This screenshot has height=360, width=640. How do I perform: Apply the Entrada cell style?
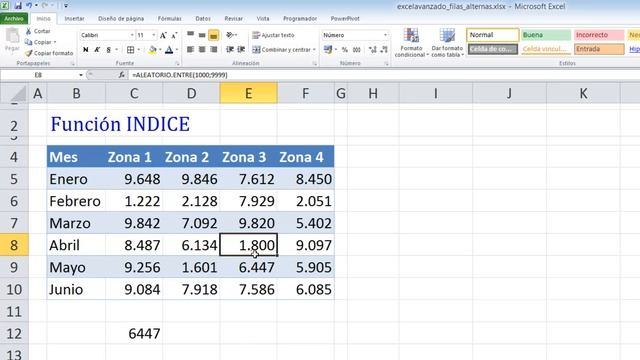coord(599,49)
